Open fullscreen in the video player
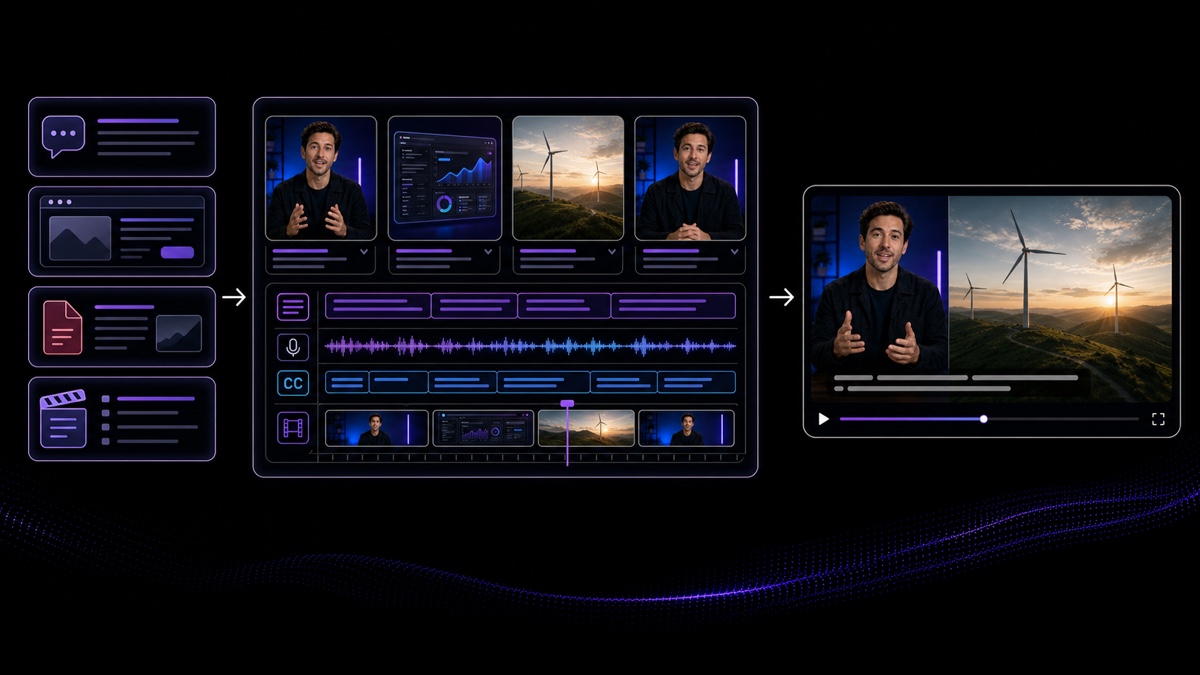 point(1158,419)
